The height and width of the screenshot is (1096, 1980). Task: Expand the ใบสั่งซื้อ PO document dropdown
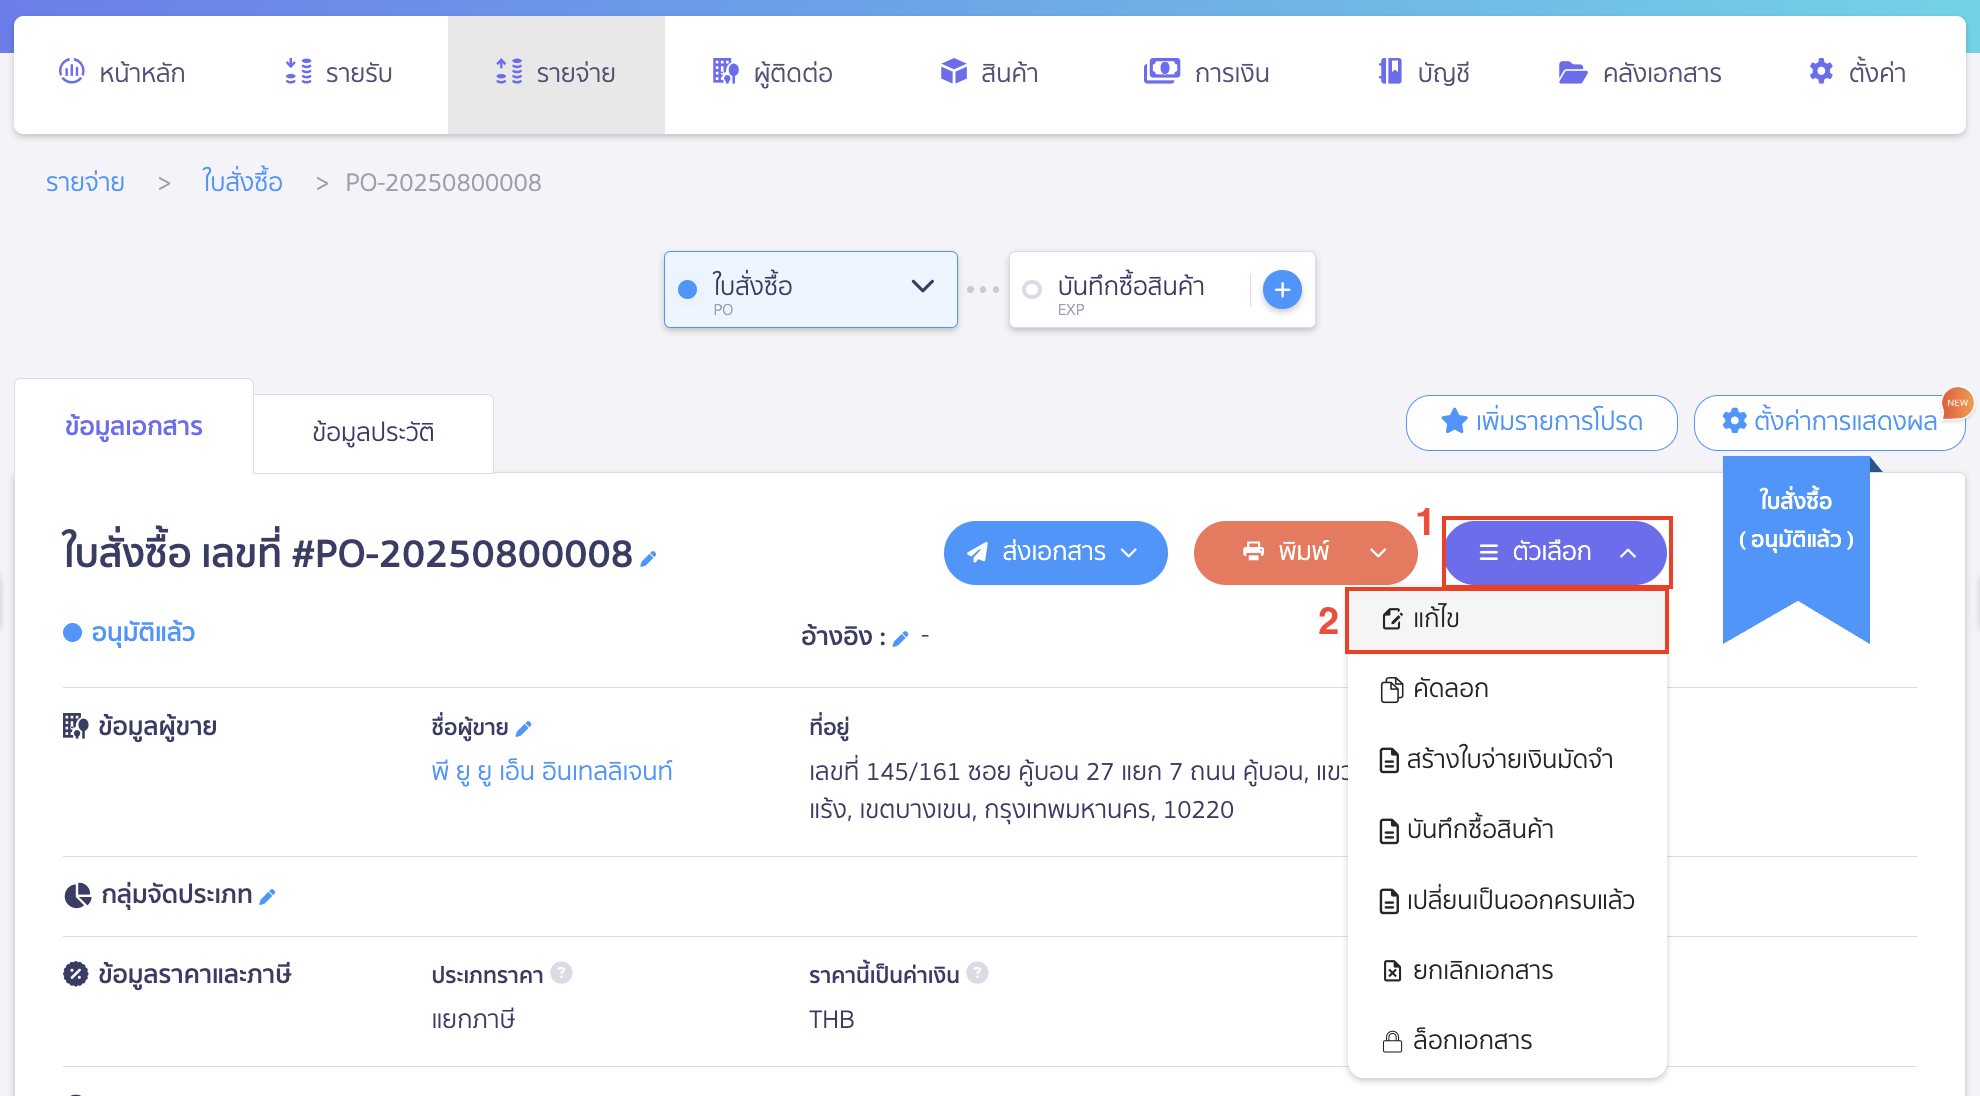click(x=922, y=287)
